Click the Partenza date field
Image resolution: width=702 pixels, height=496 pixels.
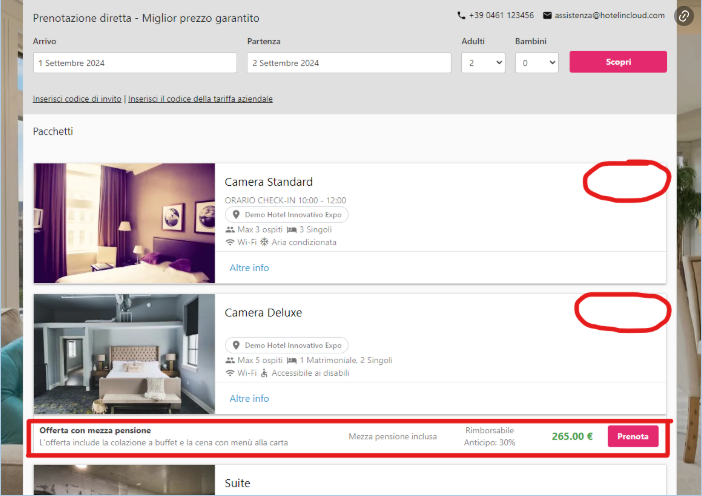click(x=348, y=62)
